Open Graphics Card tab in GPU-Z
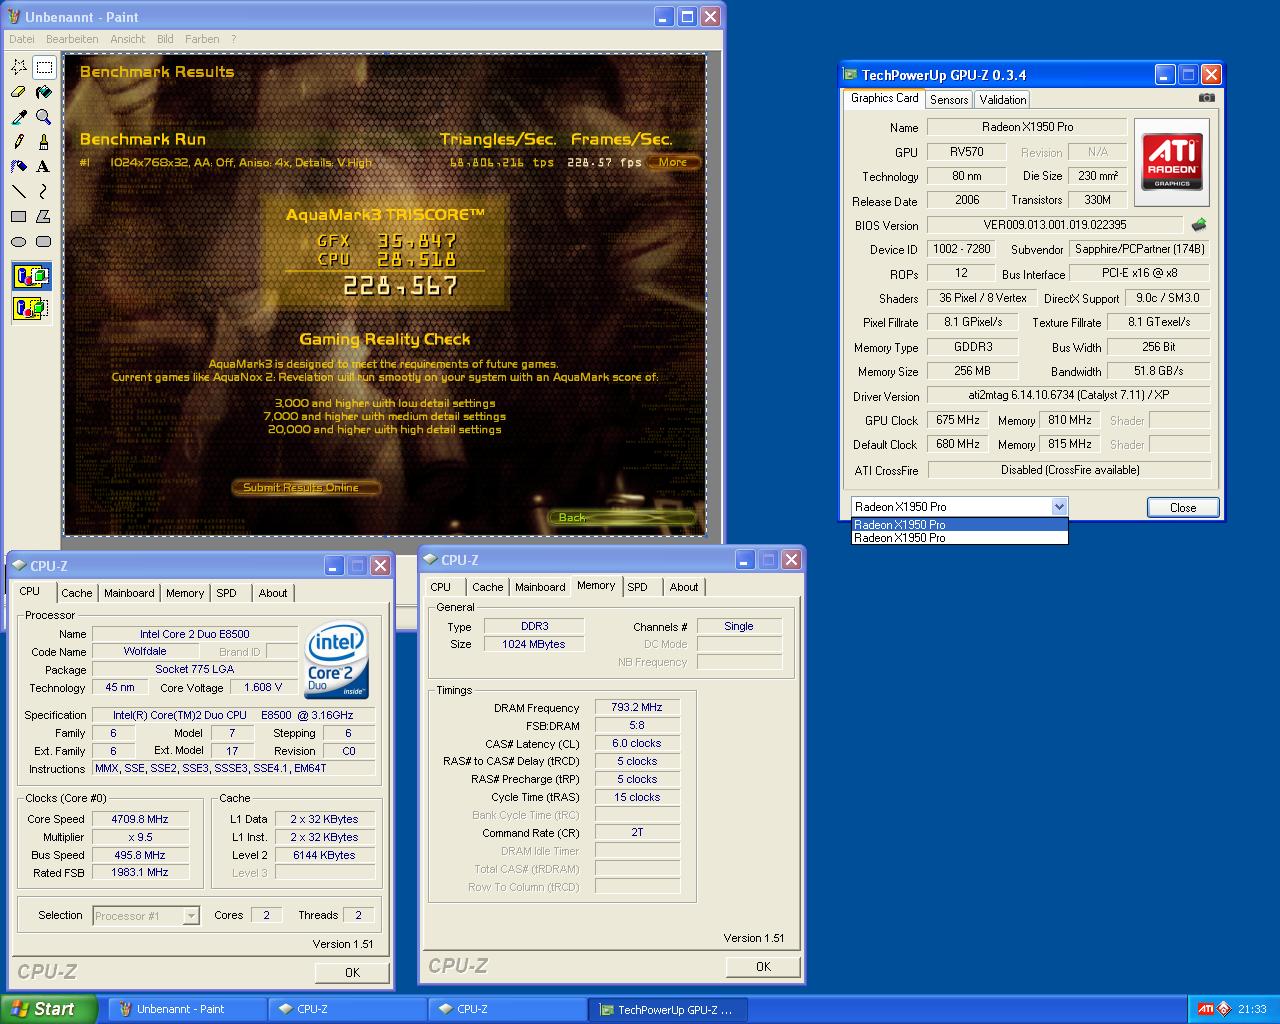Screen dimensions: 1280x1024 pyautogui.click(x=884, y=98)
